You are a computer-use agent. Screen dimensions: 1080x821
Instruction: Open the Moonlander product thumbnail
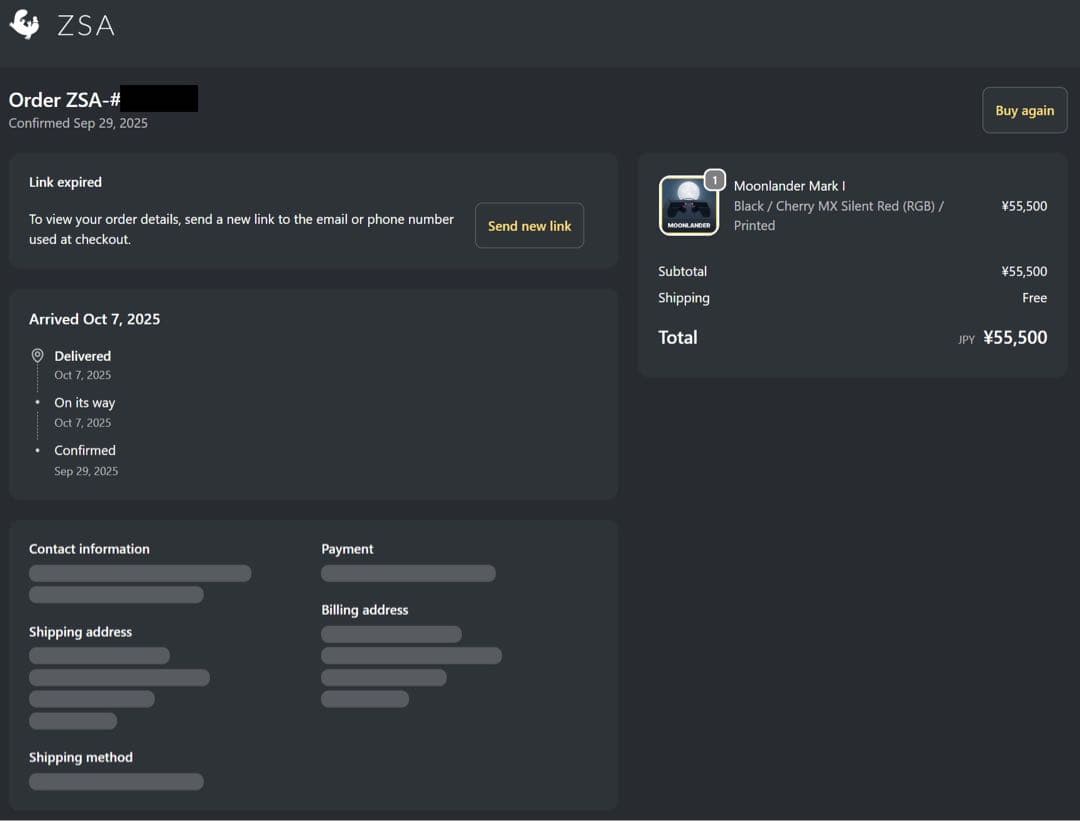tap(688, 206)
